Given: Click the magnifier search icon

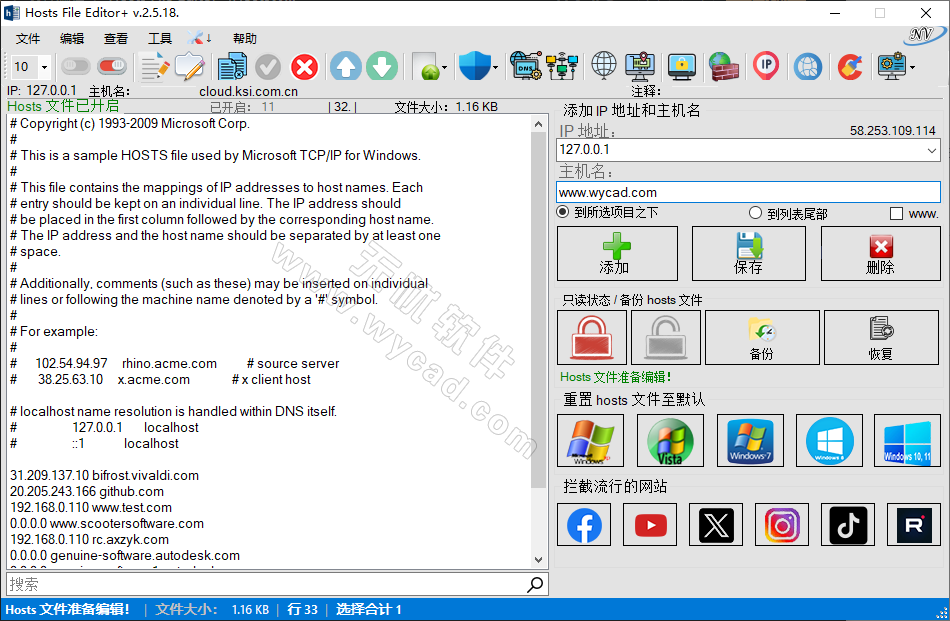Looking at the screenshot, I should 535,585.
